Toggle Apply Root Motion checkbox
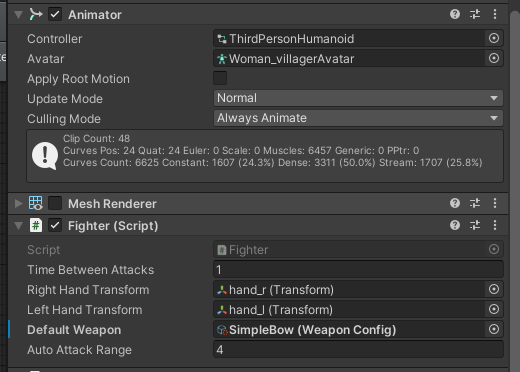Viewport: 520px width, 372px height. (220, 78)
